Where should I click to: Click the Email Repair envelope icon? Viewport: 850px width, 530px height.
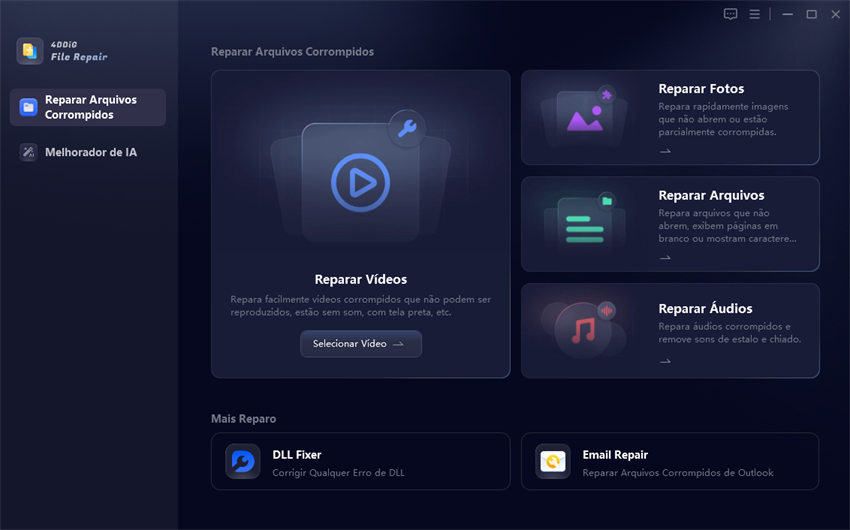pos(553,461)
